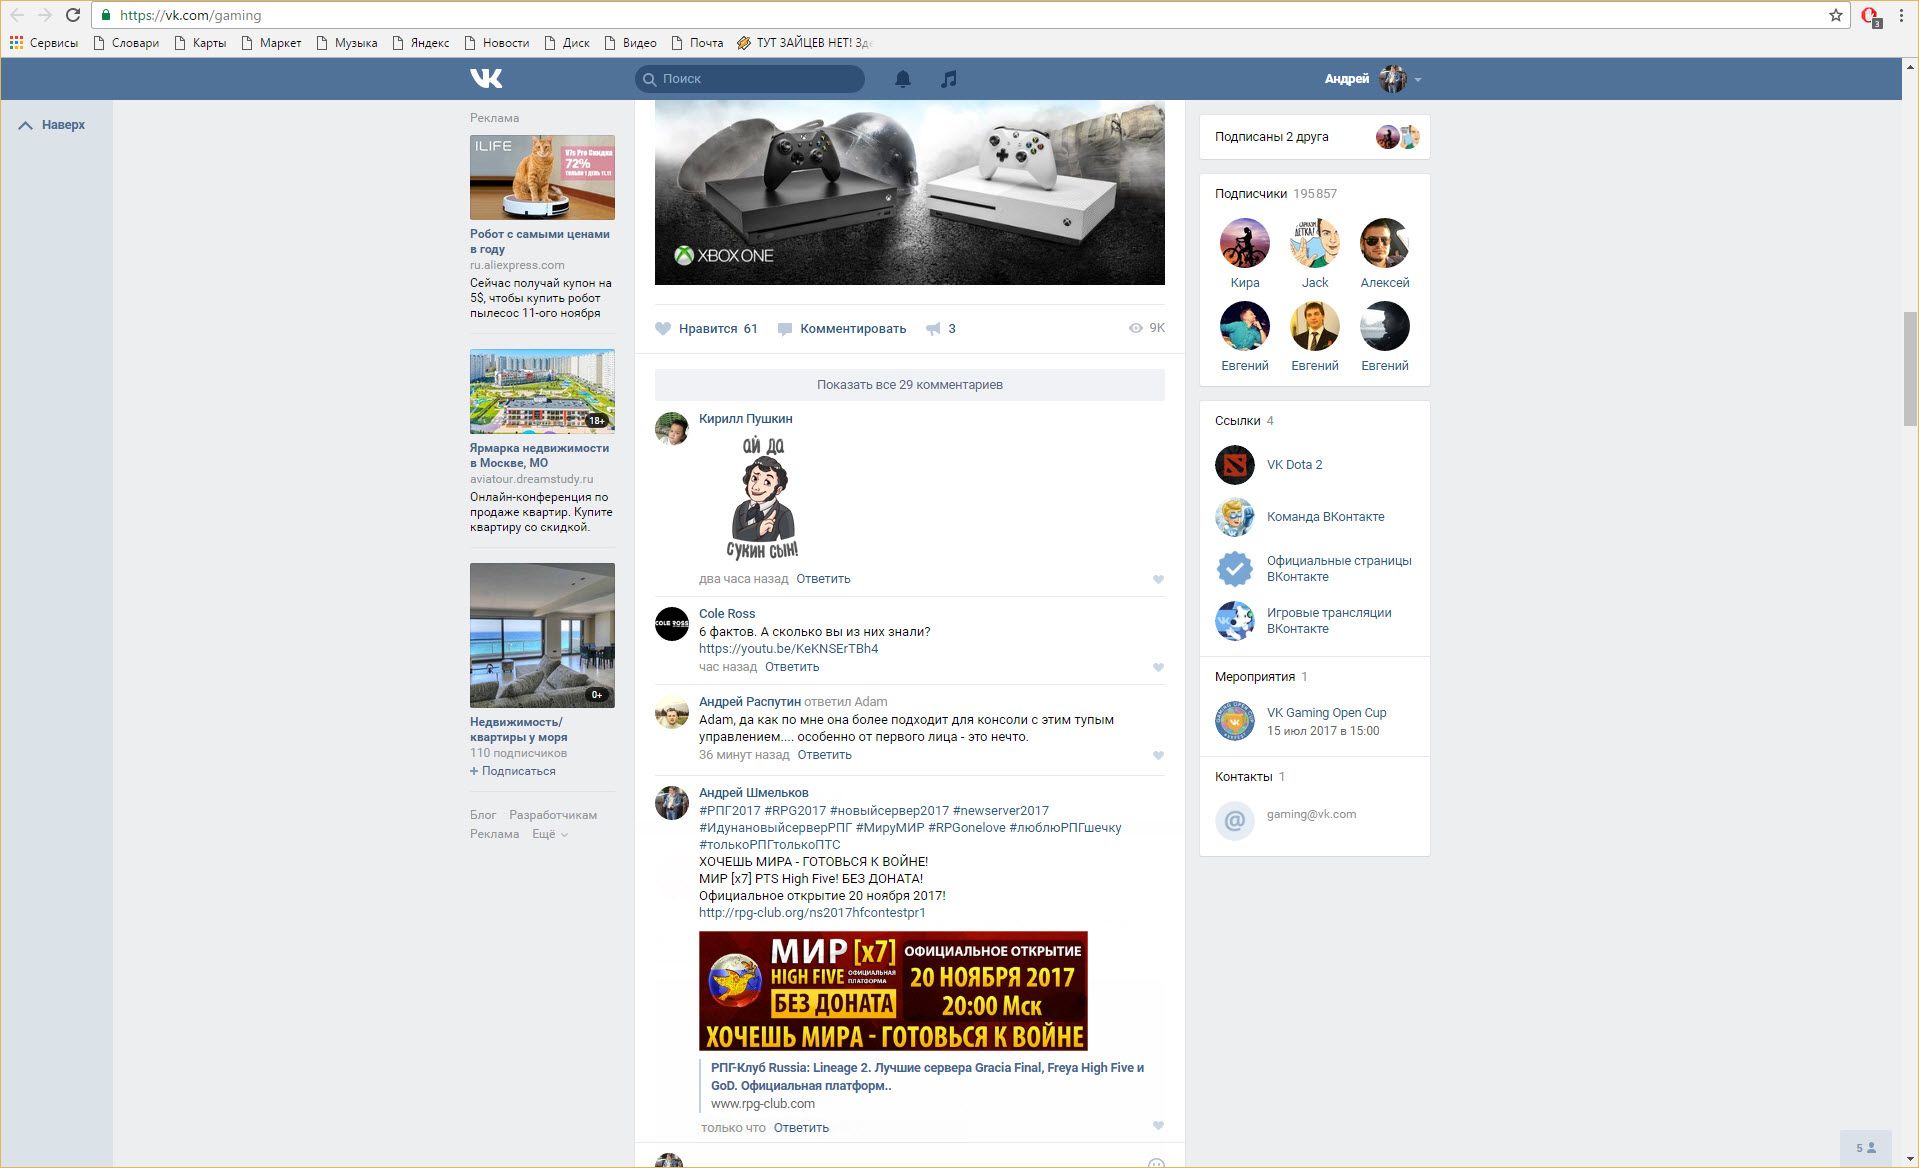Screen dimensions: 1919x1168
Task: Focus the Поиск search field
Action: coord(750,78)
